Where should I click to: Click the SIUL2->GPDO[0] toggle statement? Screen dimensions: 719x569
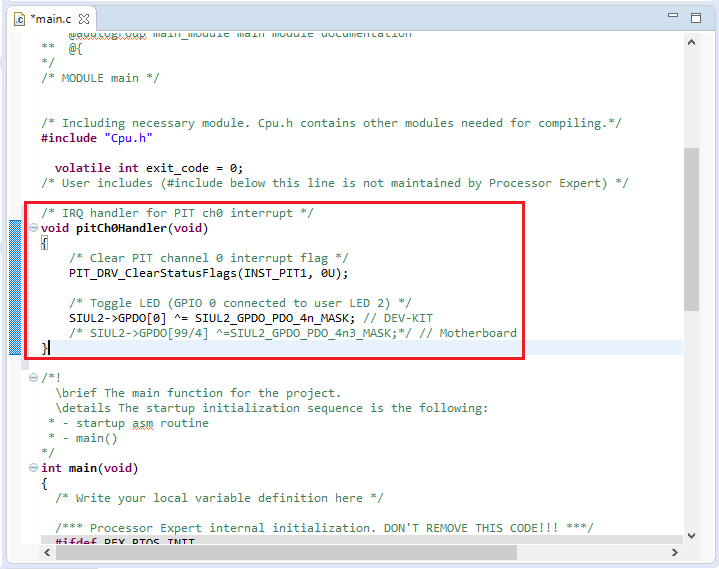[x=212, y=318]
